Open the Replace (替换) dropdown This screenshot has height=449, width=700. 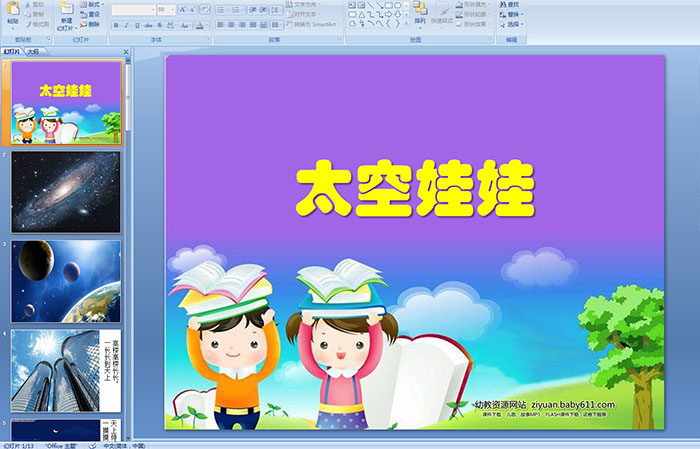pyautogui.click(x=512, y=14)
